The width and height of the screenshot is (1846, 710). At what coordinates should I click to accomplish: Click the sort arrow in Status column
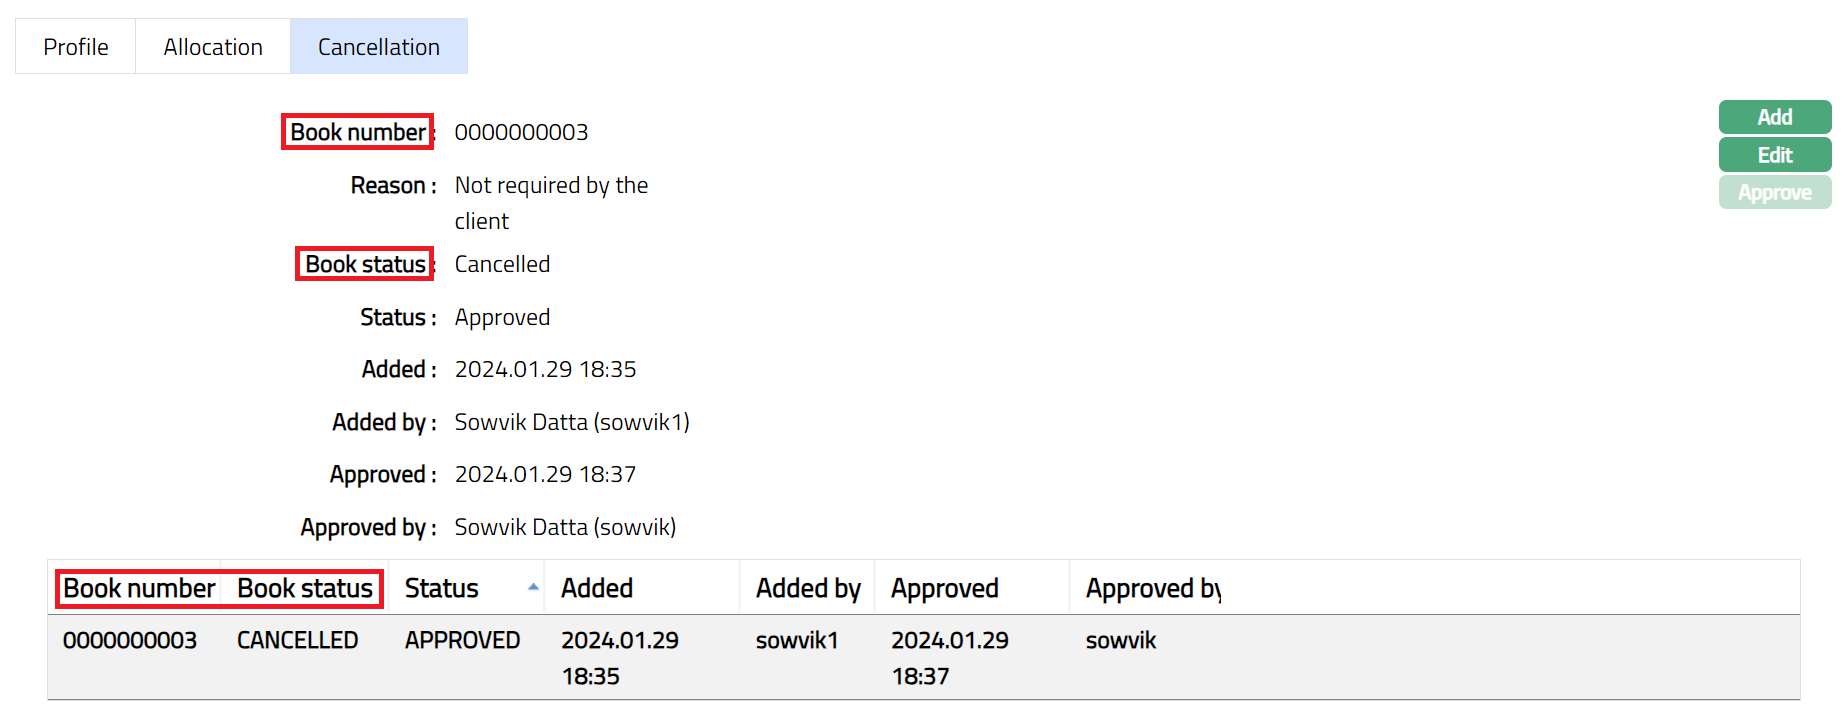click(x=534, y=588)
